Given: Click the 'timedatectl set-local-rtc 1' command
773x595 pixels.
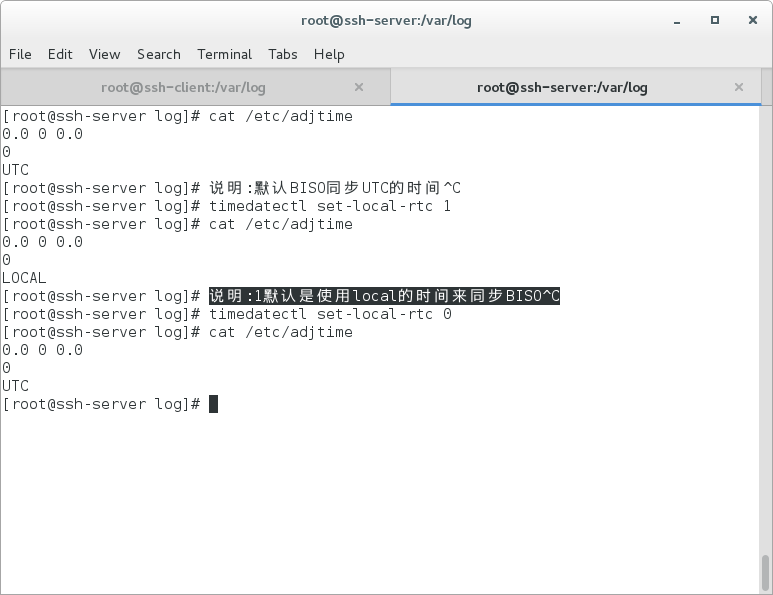Looking at the screenshot, I should point(330,206).
